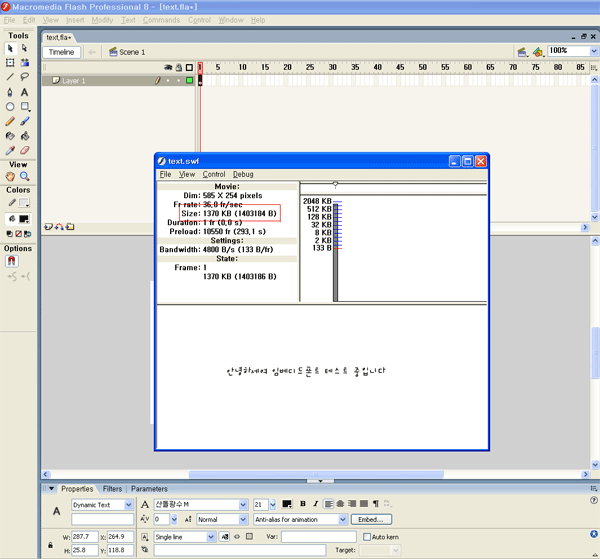Select the Subselection tool

[24, 48]
